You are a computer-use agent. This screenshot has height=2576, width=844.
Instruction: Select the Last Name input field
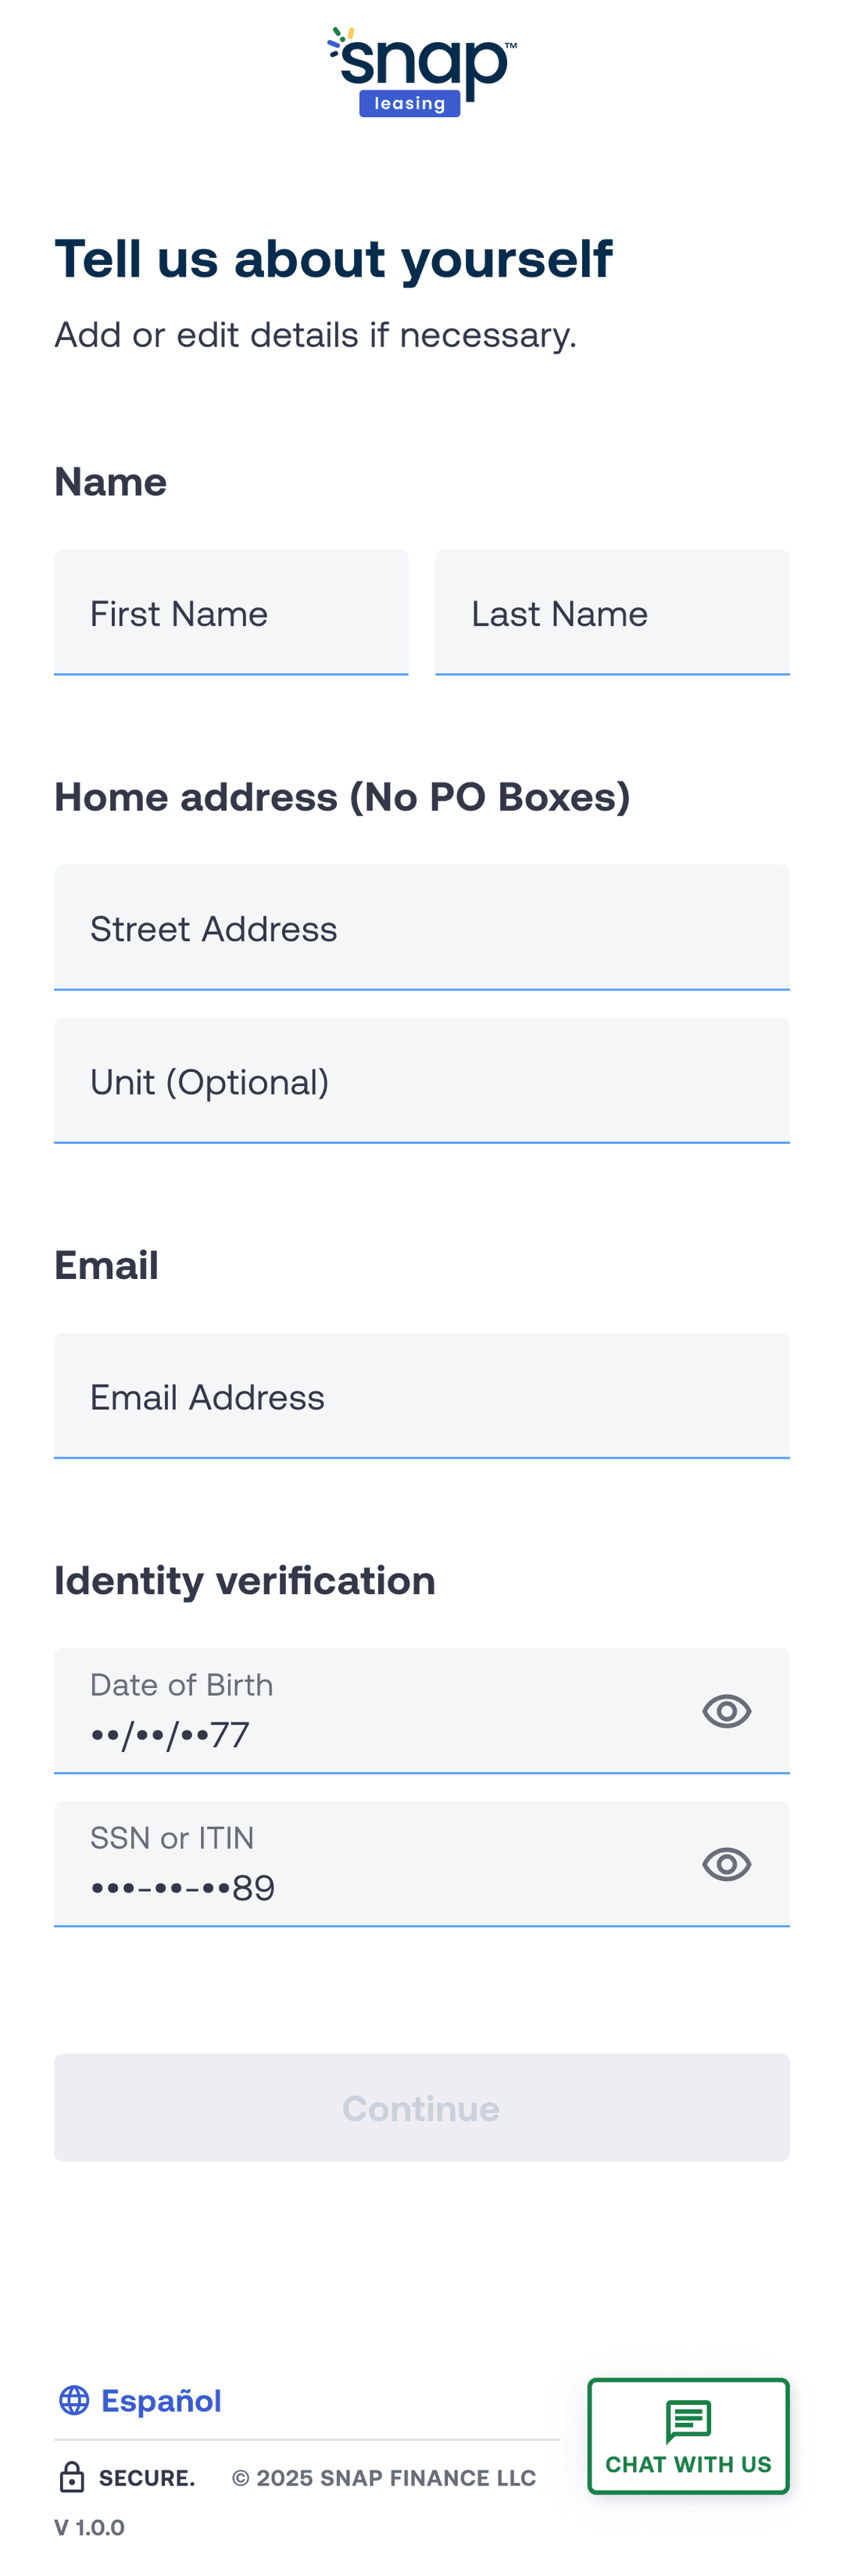pos(612,612)
